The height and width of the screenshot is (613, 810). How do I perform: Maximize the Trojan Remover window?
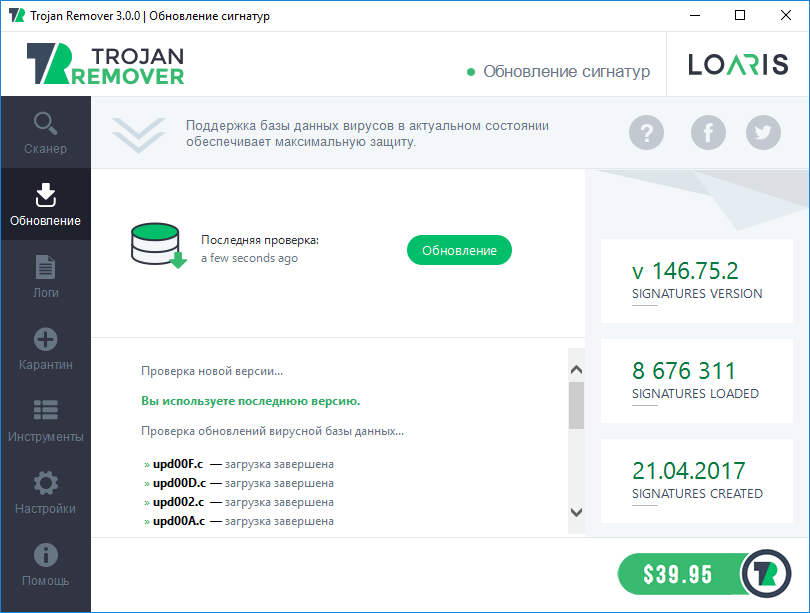click(740, 15)
